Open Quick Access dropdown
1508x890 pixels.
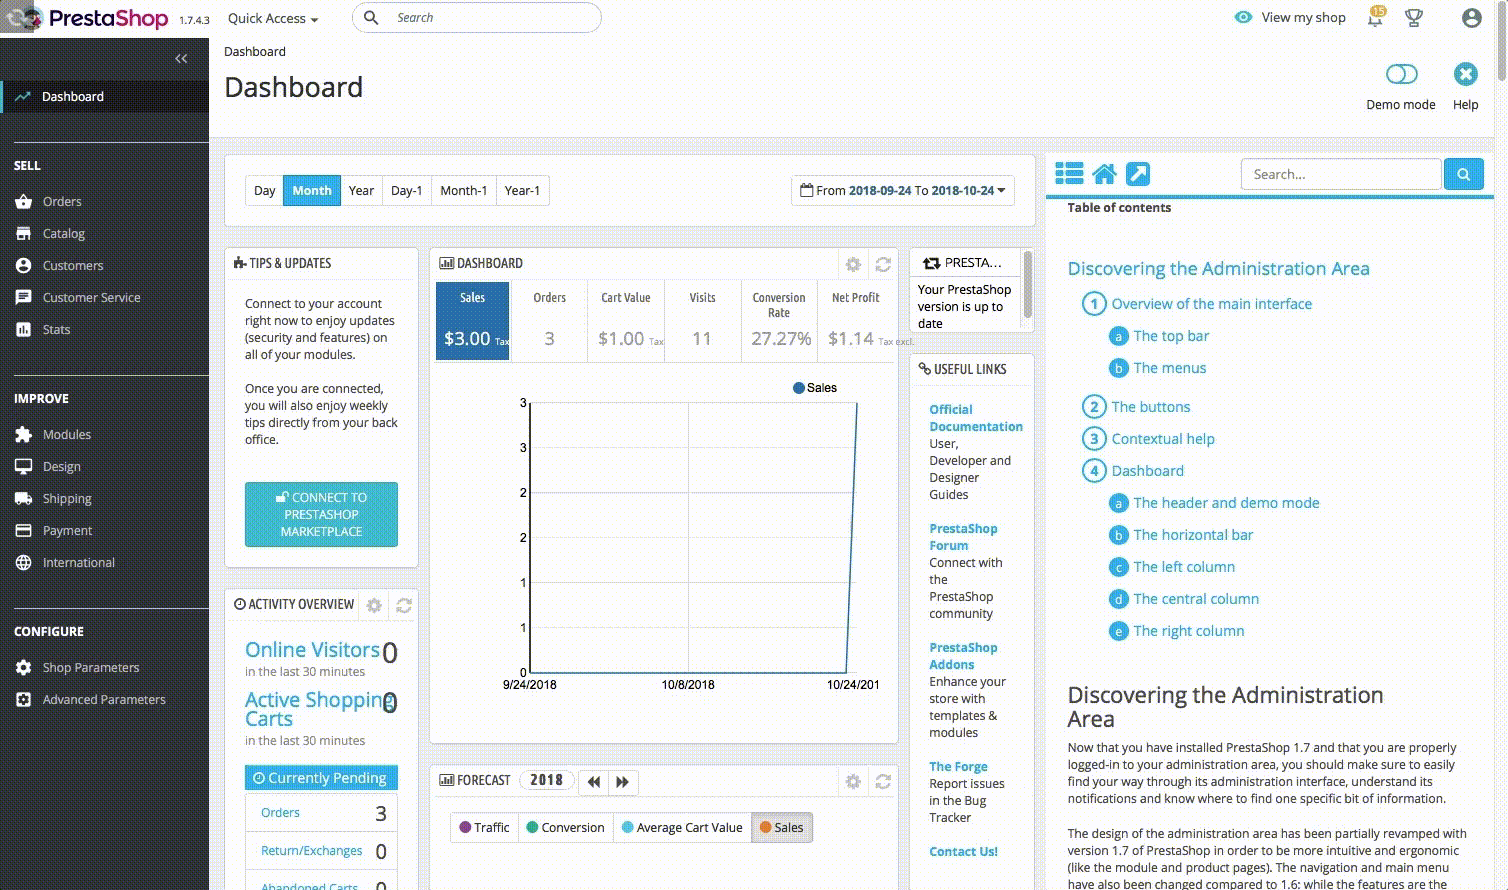(x=273, y=18)
